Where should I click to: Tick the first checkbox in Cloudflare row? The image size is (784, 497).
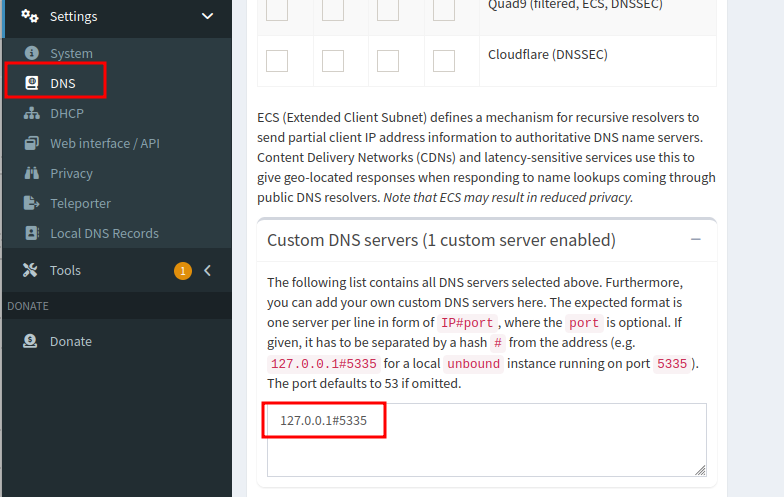click(277, 61)
